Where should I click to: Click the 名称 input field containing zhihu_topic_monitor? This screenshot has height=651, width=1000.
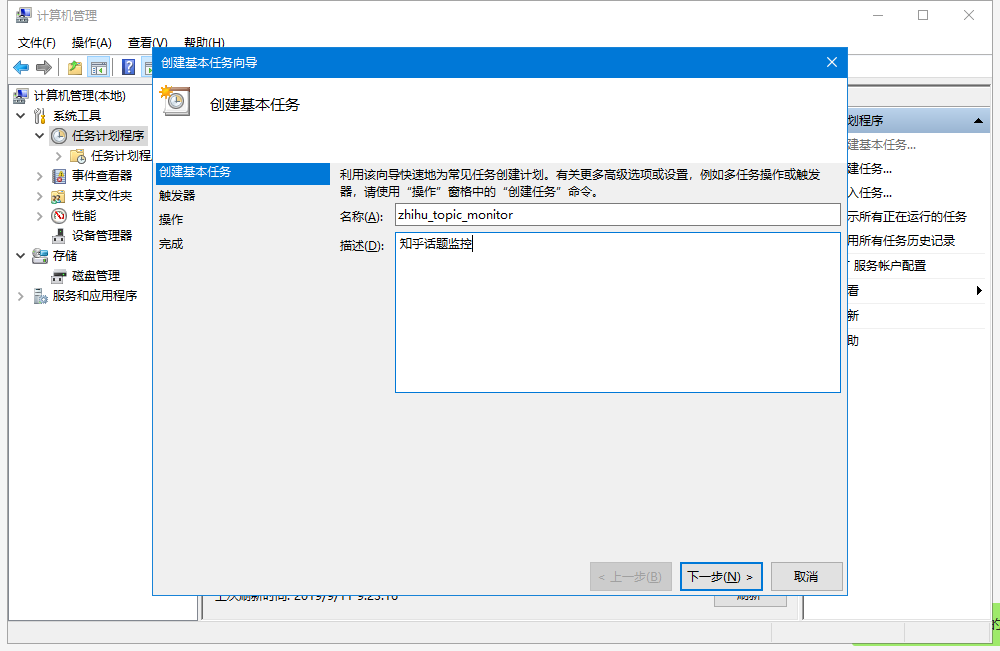point(618,214)
